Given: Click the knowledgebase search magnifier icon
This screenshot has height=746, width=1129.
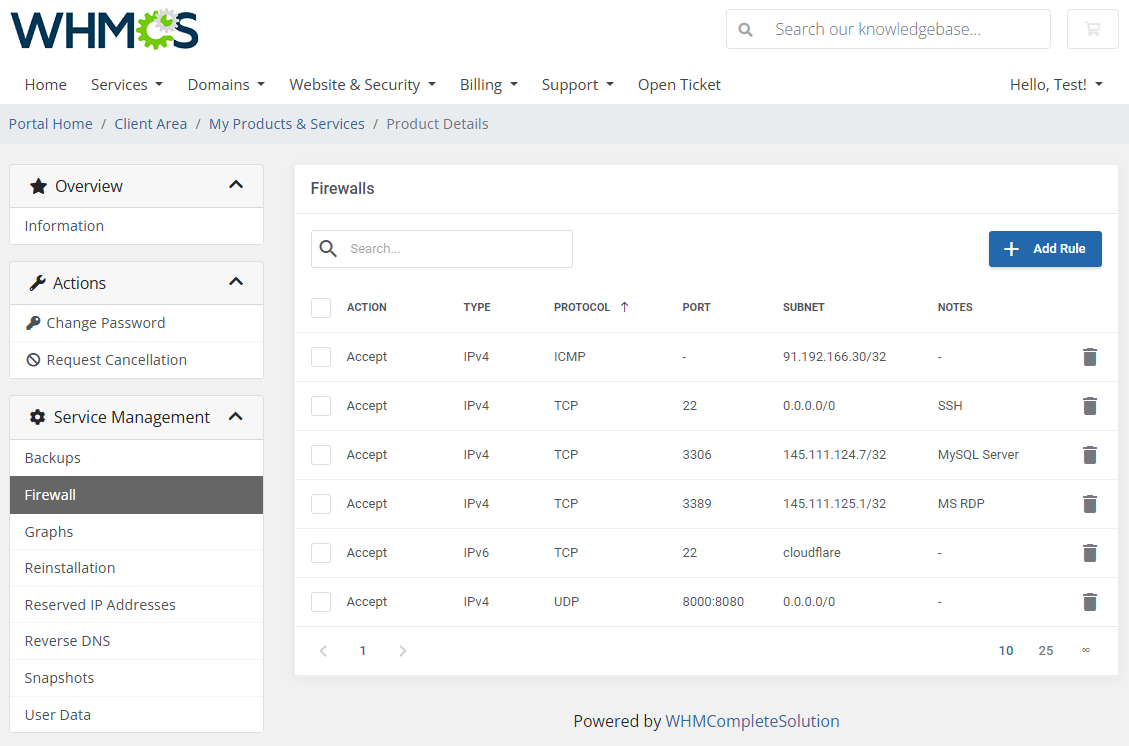Looking at the screenshot, I should [x=746, y=29].
